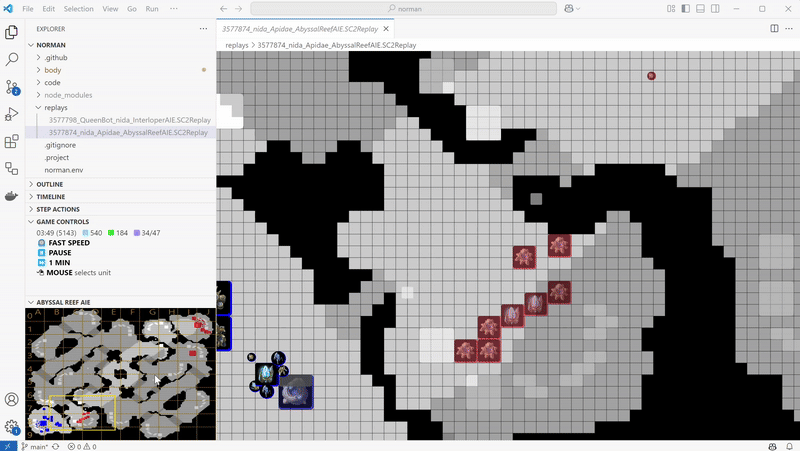
Task: Open 3577798_QueenBot_nida_InterloperAIE replay file
Action: [121, 120]
